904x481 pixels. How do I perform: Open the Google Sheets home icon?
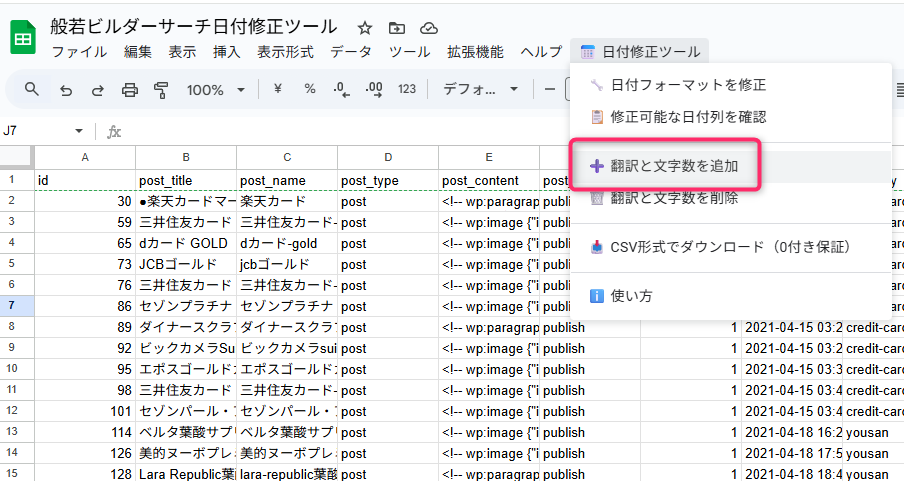pos(23,38)
